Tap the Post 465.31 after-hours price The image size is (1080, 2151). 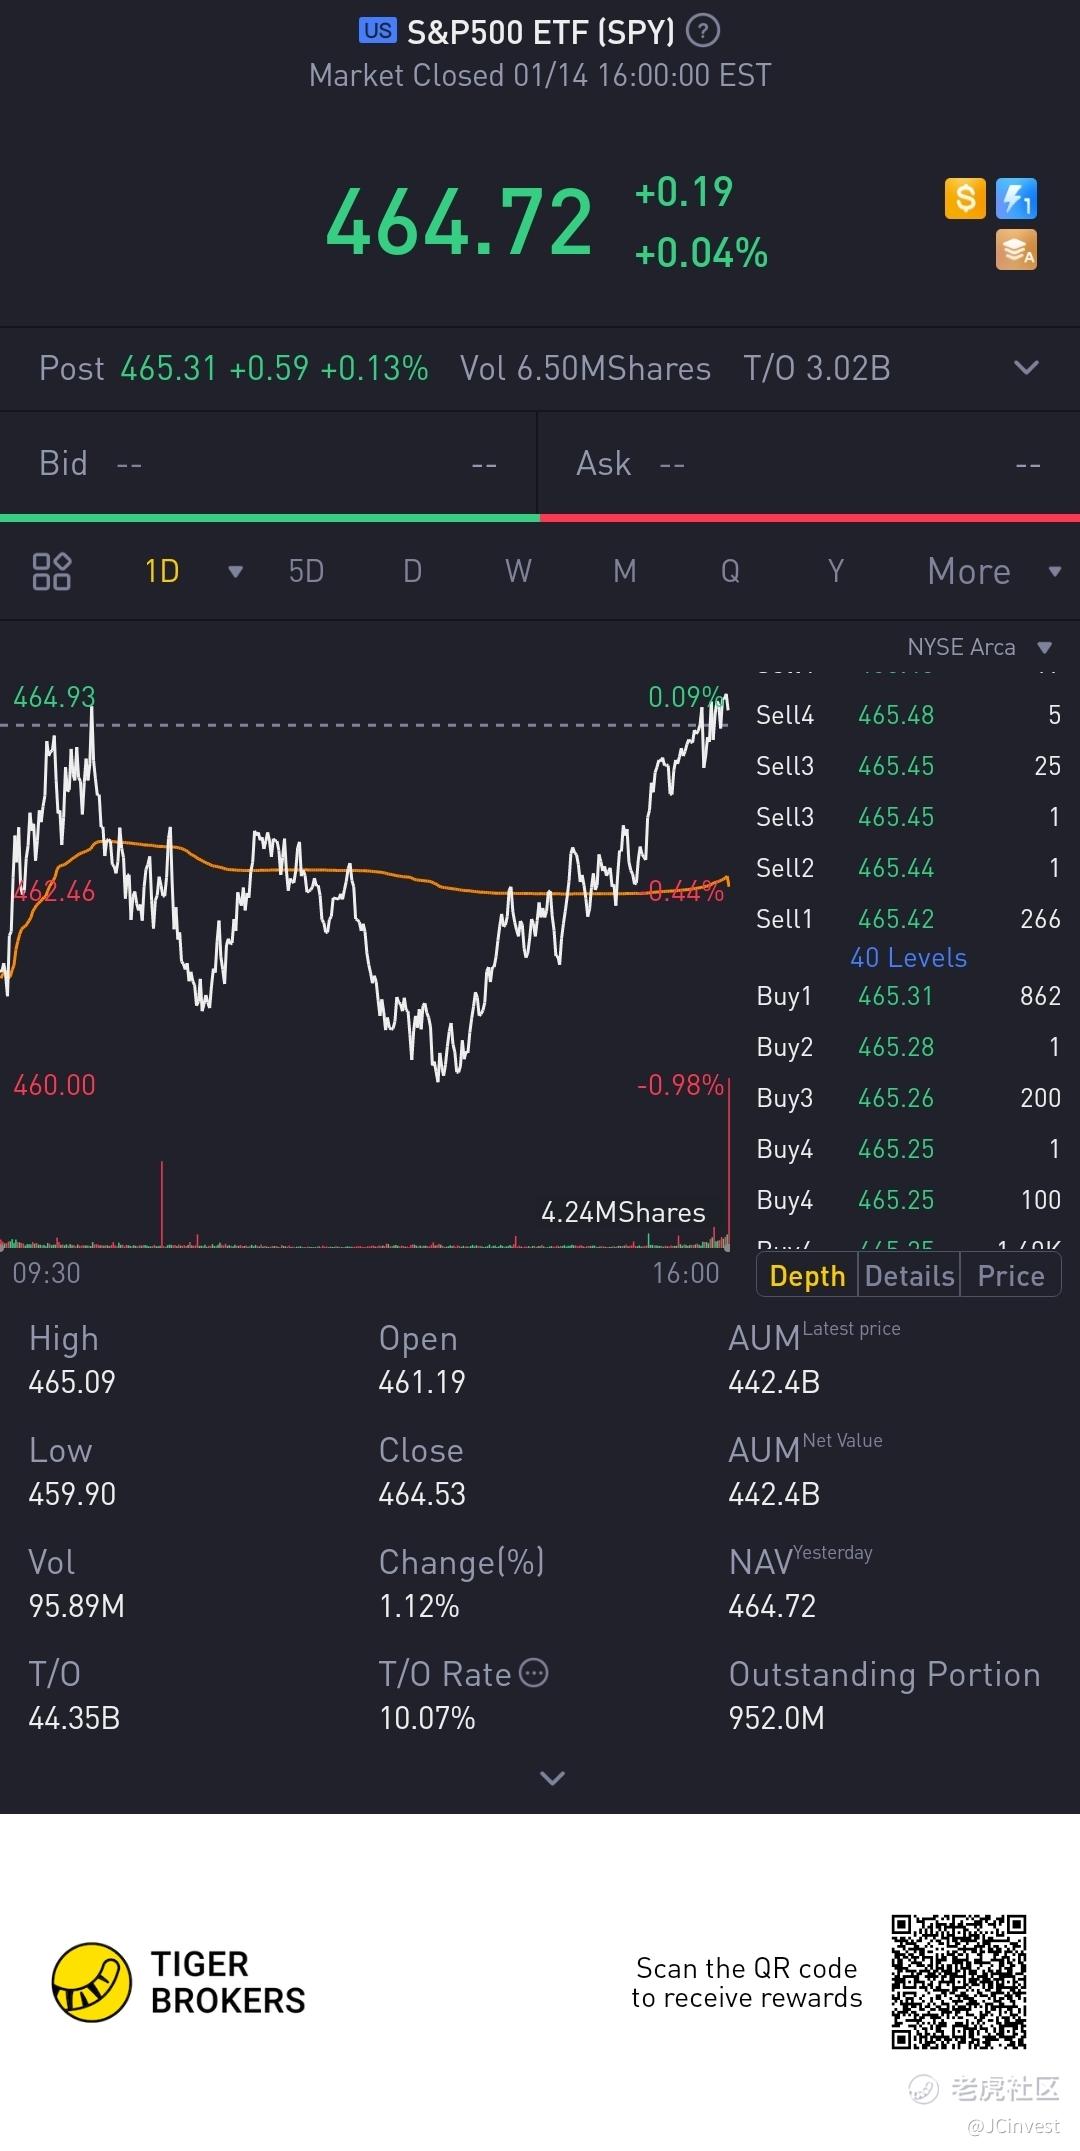point(168,368)
